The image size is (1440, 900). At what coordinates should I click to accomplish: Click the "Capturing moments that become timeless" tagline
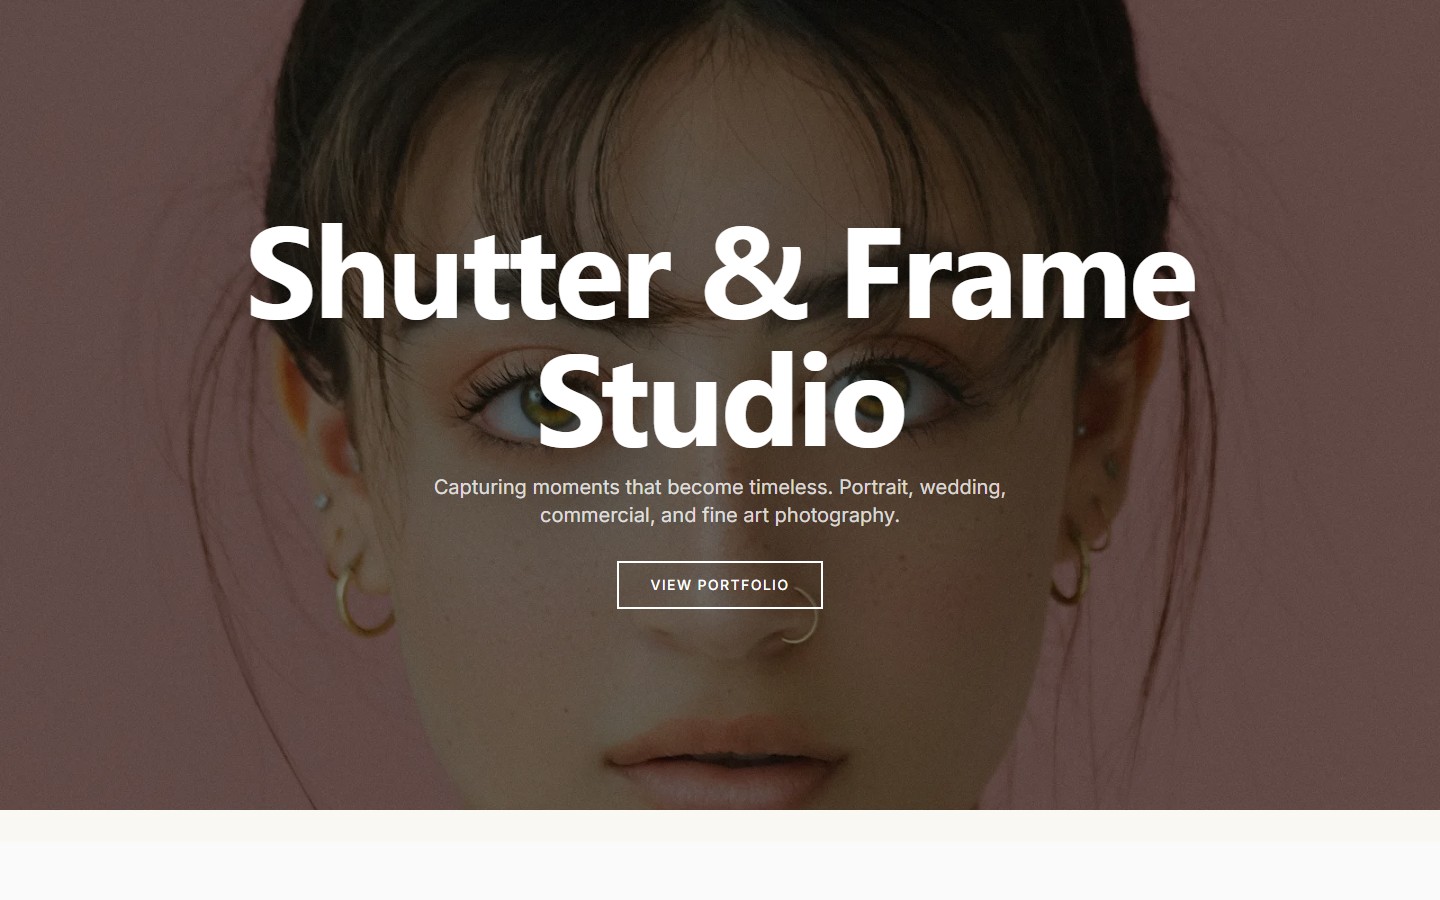click(x=632, y=487)
